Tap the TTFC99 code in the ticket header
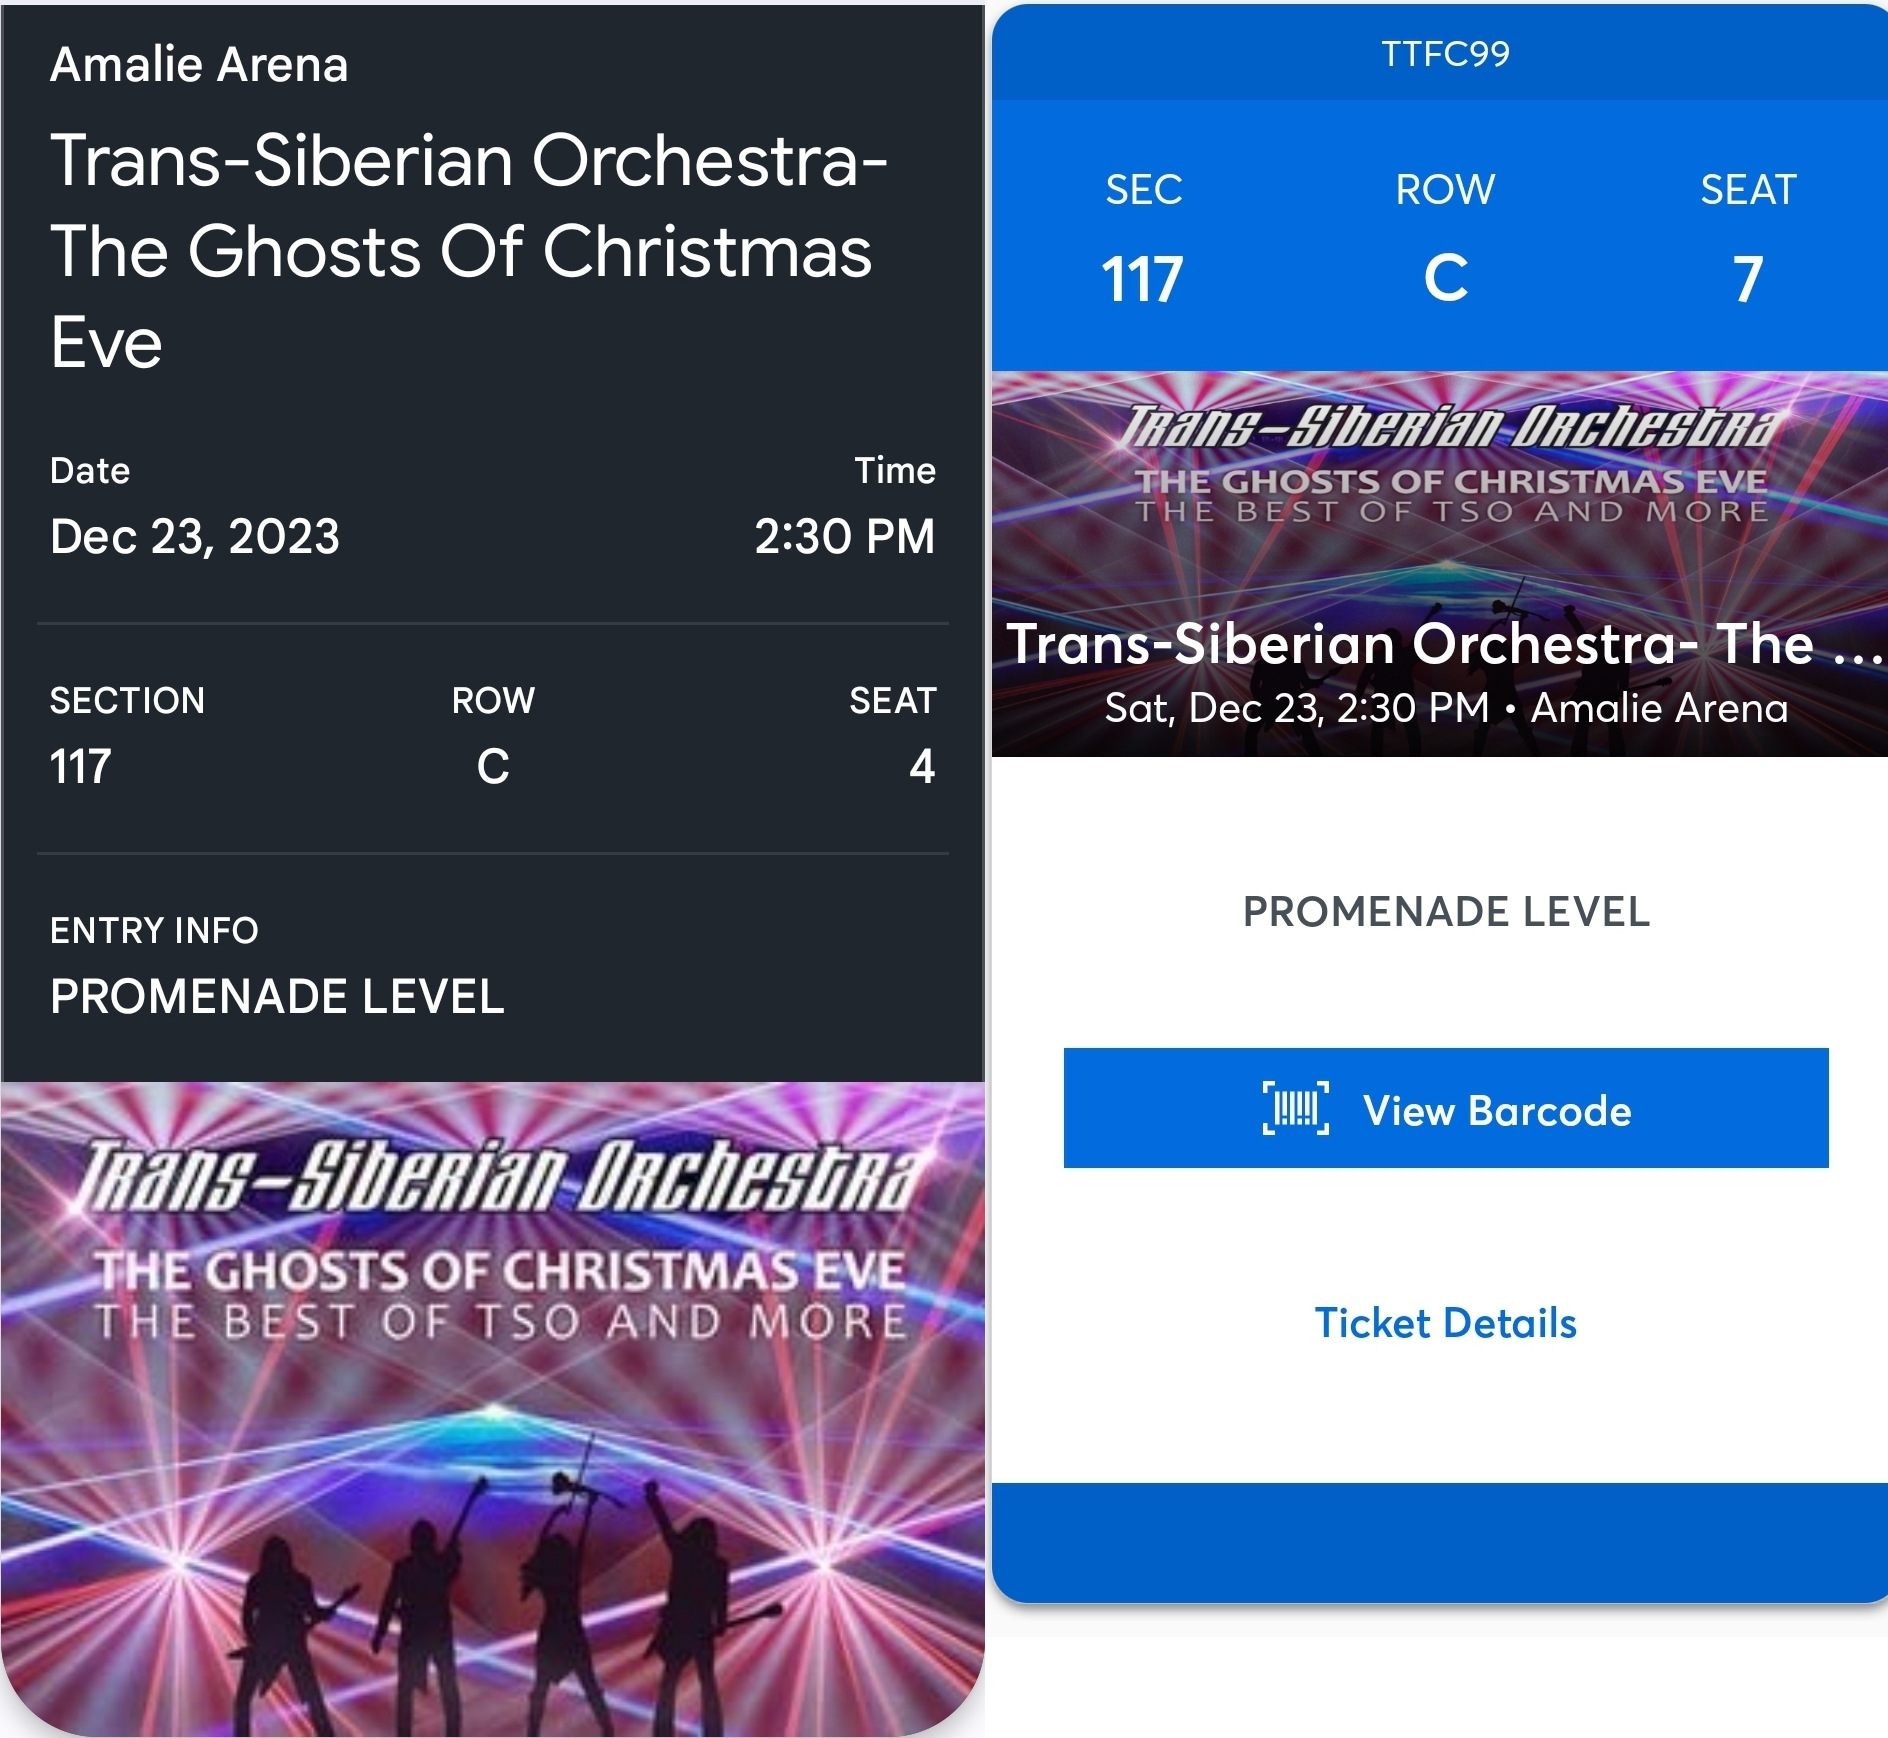 click(x=1445, y=54)
